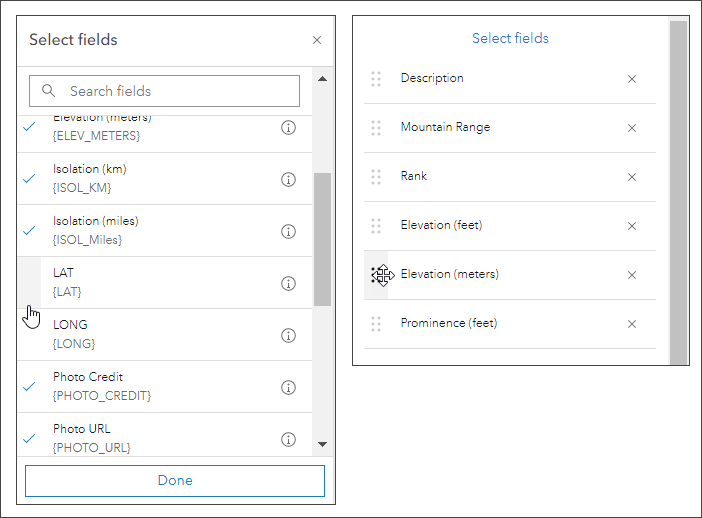Click the right panel vertical scrollbar
This screenshot has height=518, width=702.
pos(678,190)
